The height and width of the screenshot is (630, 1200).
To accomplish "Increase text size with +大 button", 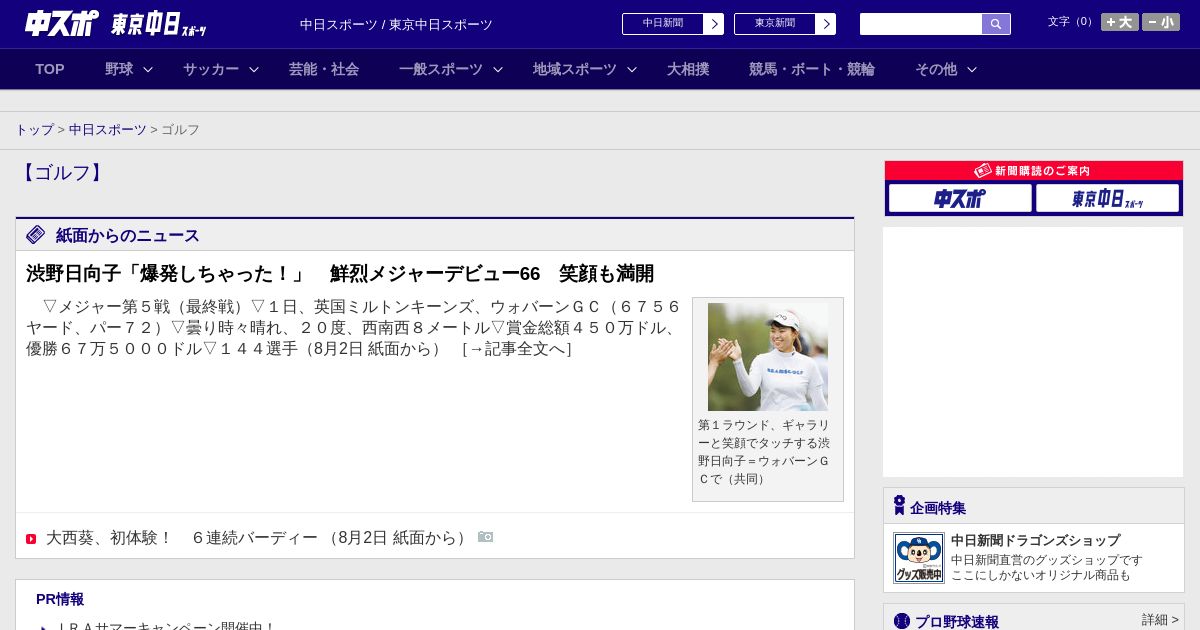I will (1120, 22).
